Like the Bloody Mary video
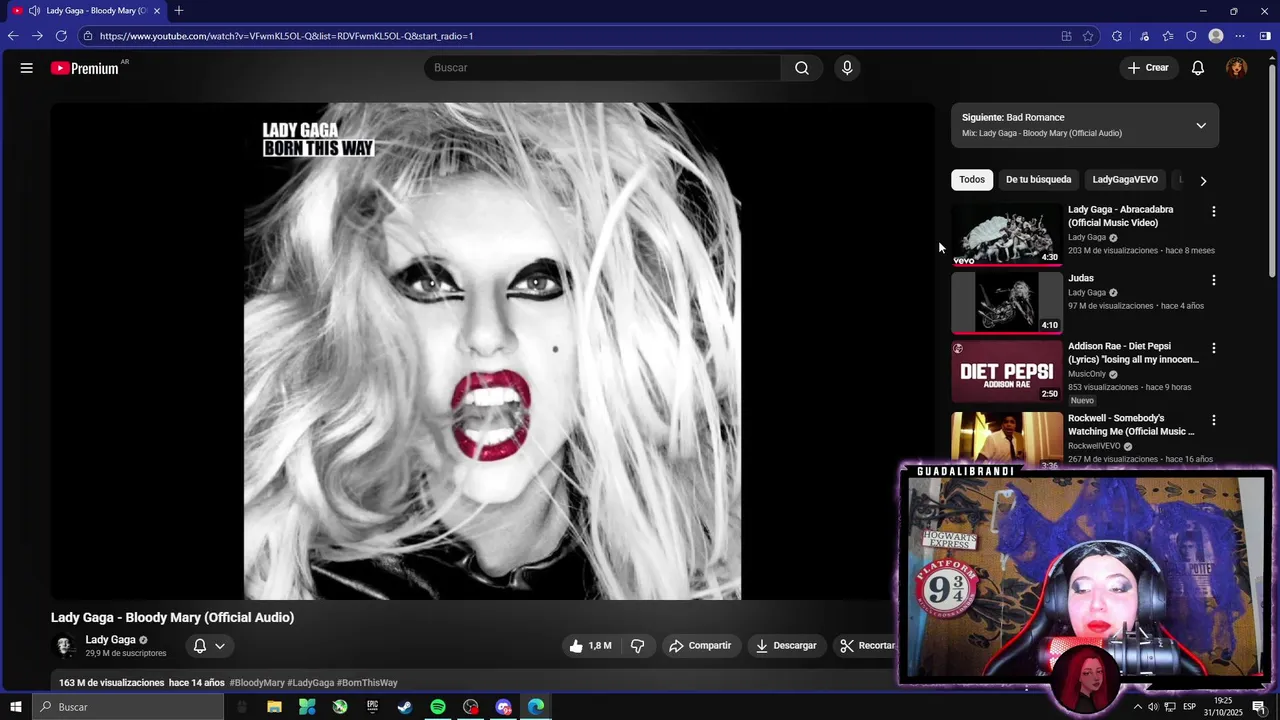 pyautogui.click(x=590, y=646)
